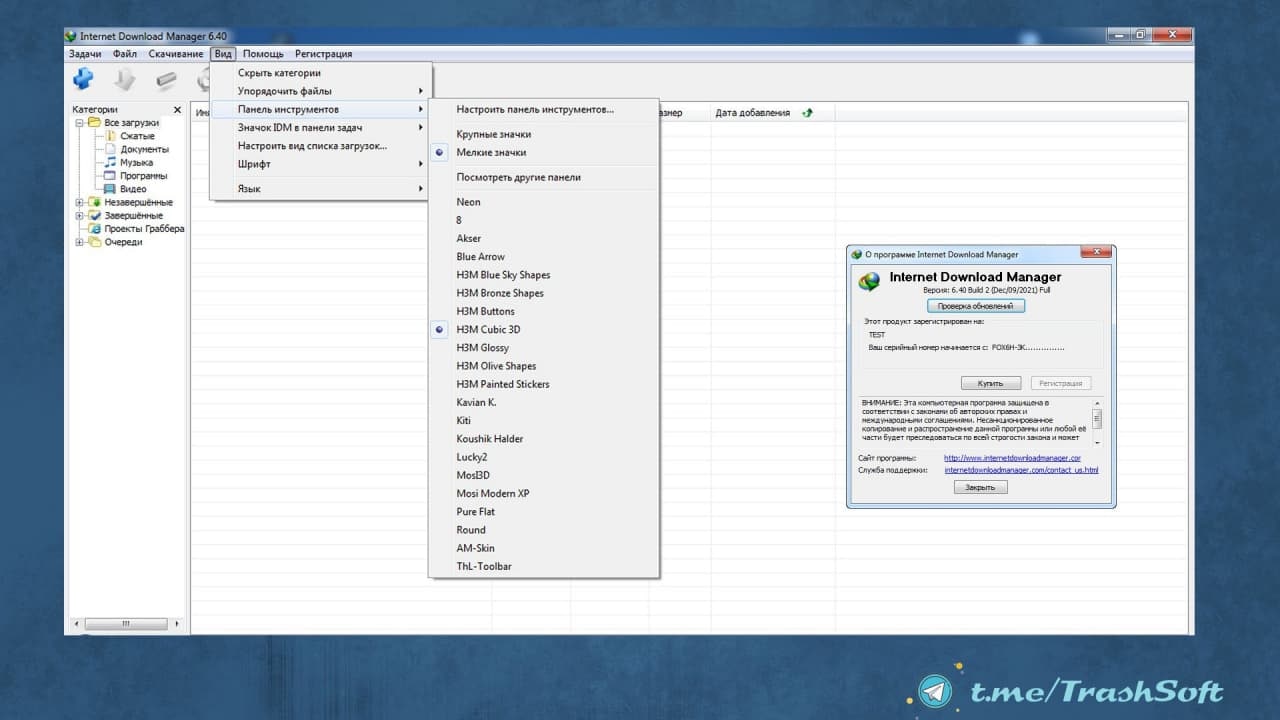
Task: Open the internetdownloadmanager.com website link
Action: pyautogui.click(x=1012, y=458)
